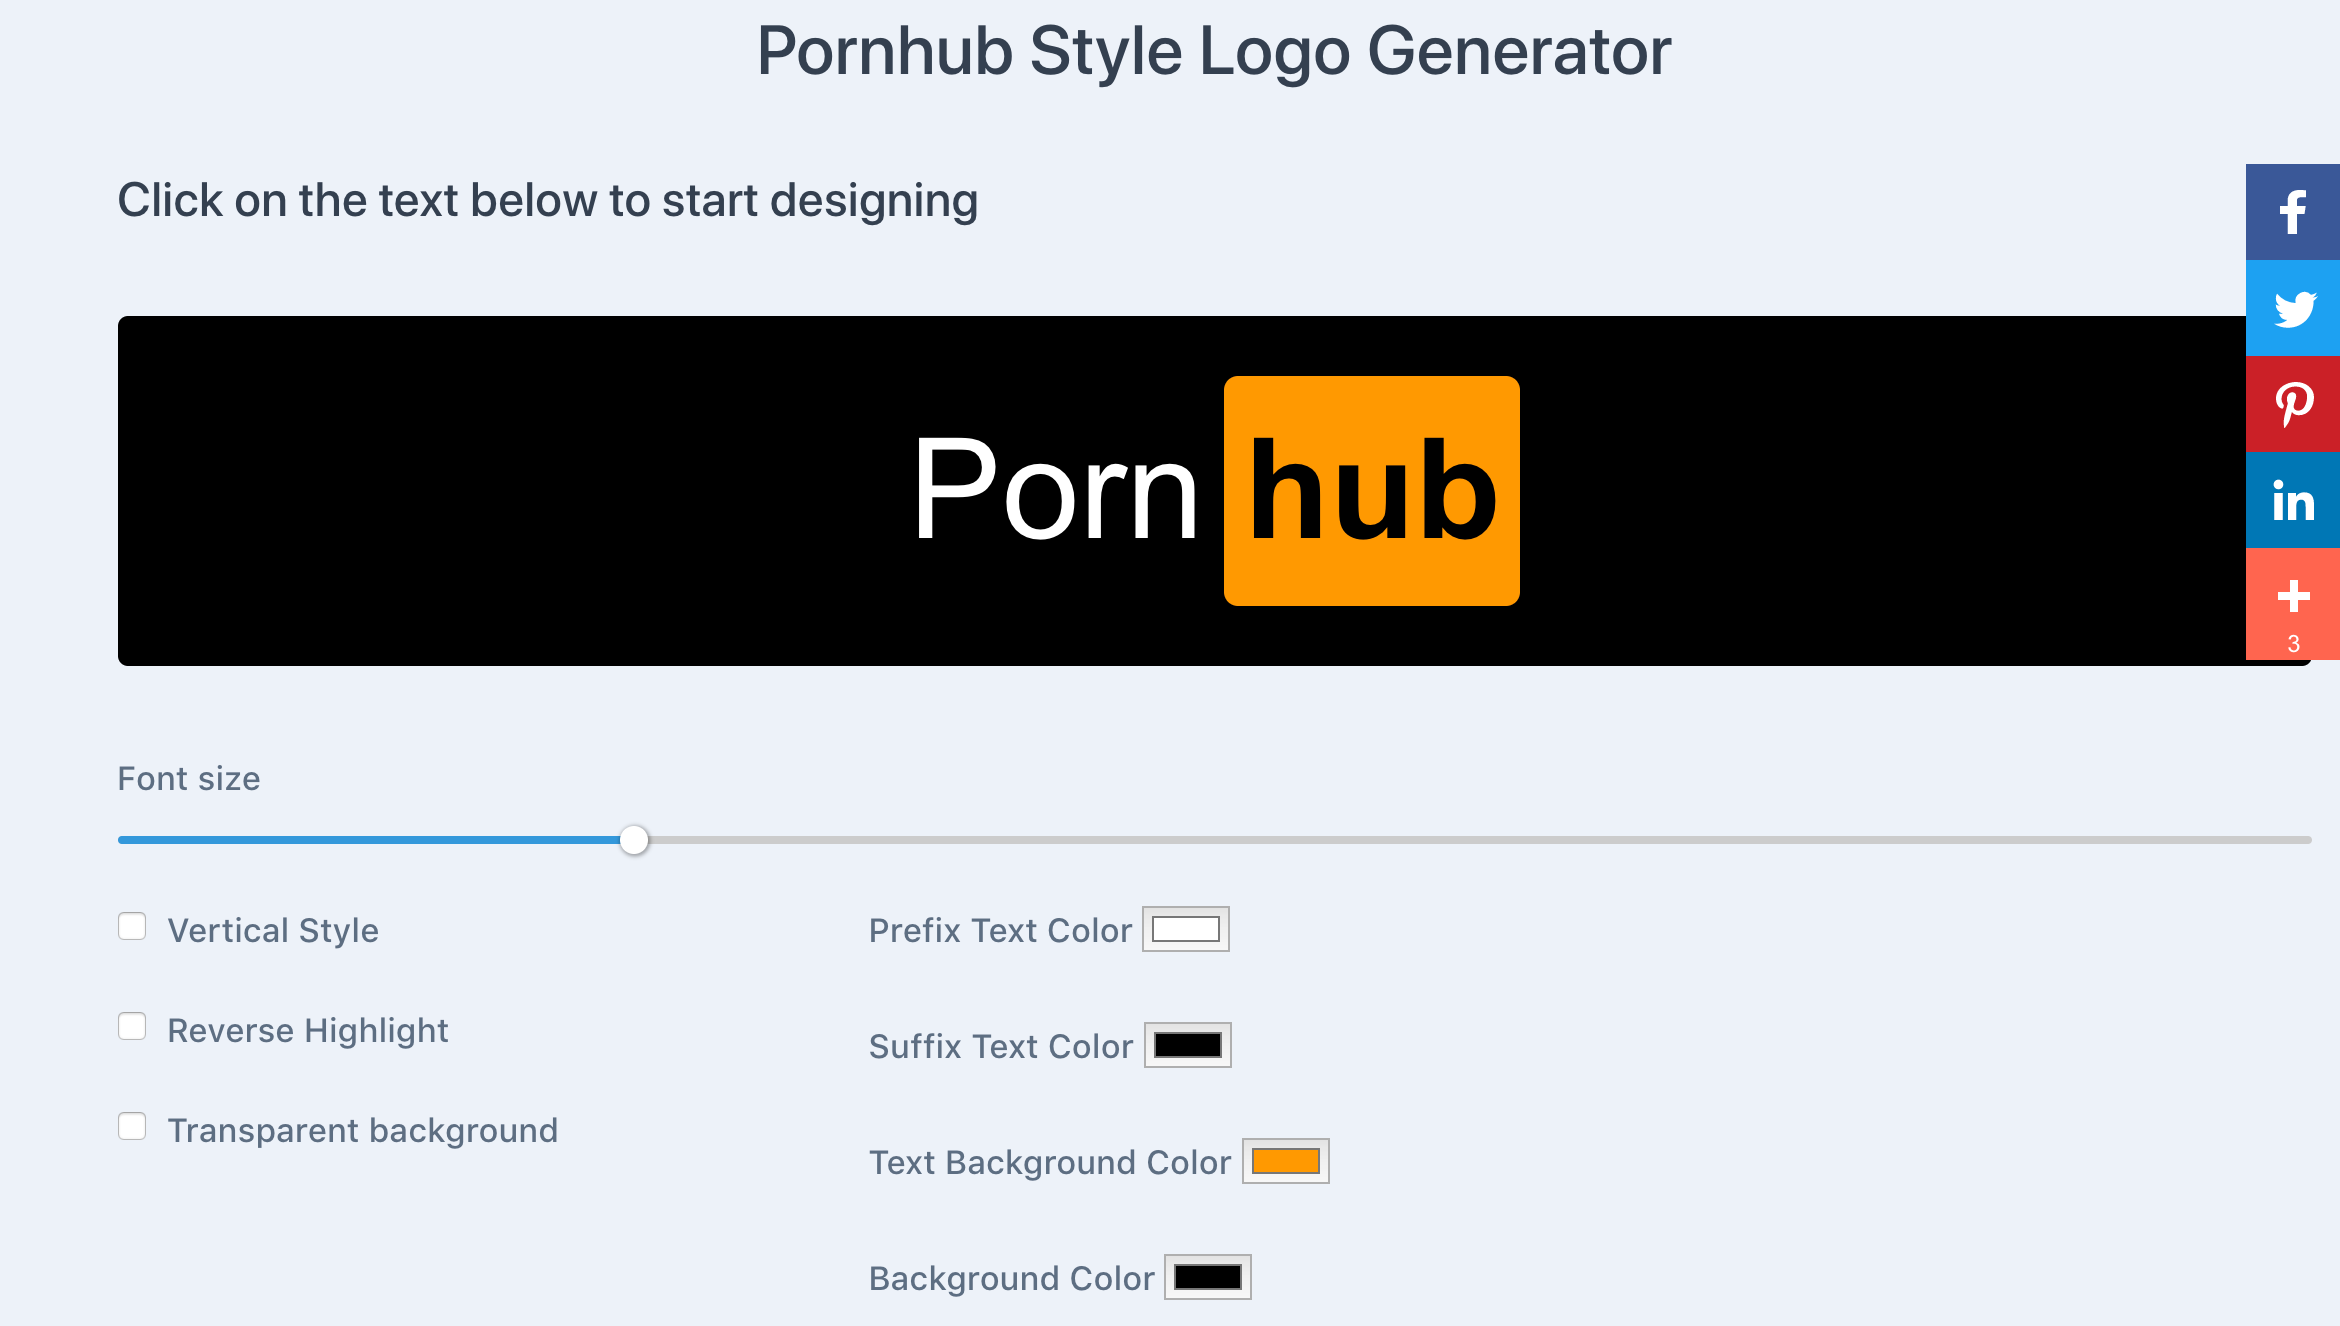Viewport: 2340px width, 1326px height.
Task: Enable the Transparent background checkbox
Action: coord(135,1128)
